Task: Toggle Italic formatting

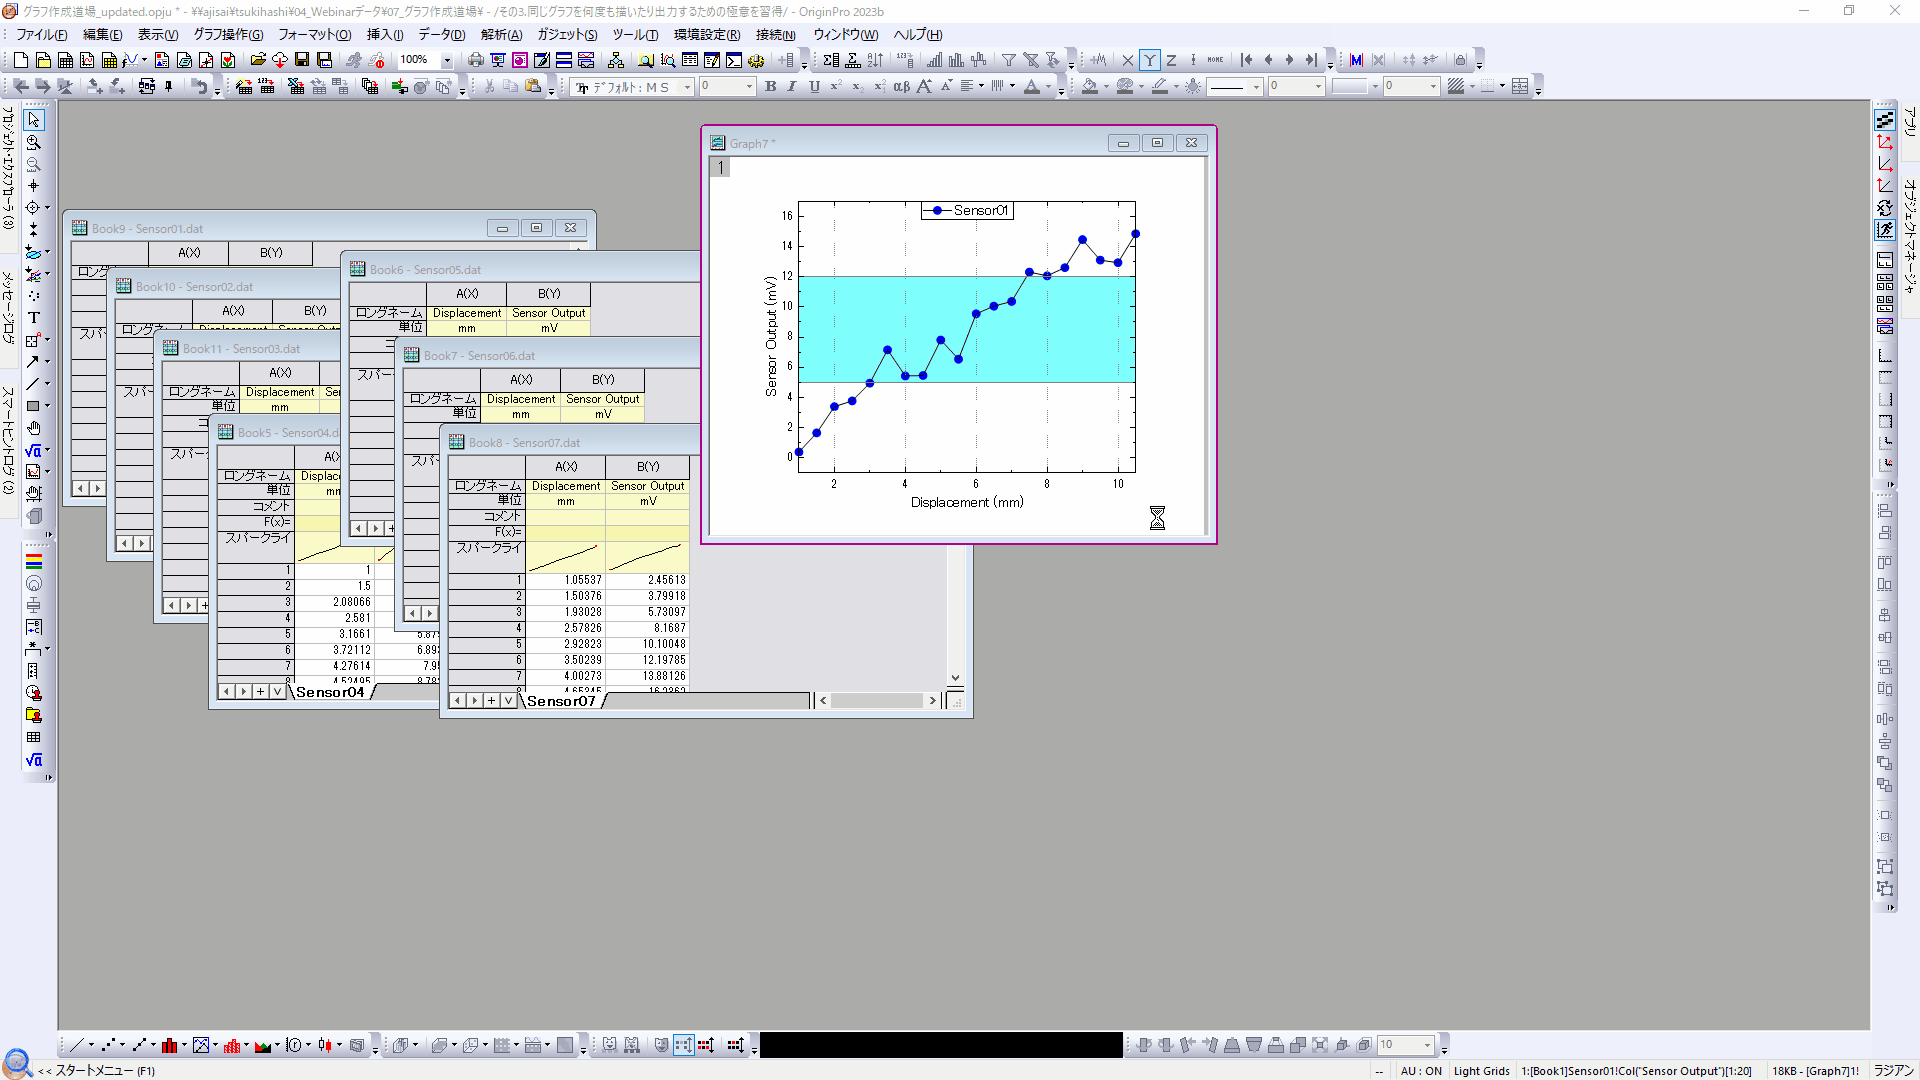Action: tap(792, 86)
